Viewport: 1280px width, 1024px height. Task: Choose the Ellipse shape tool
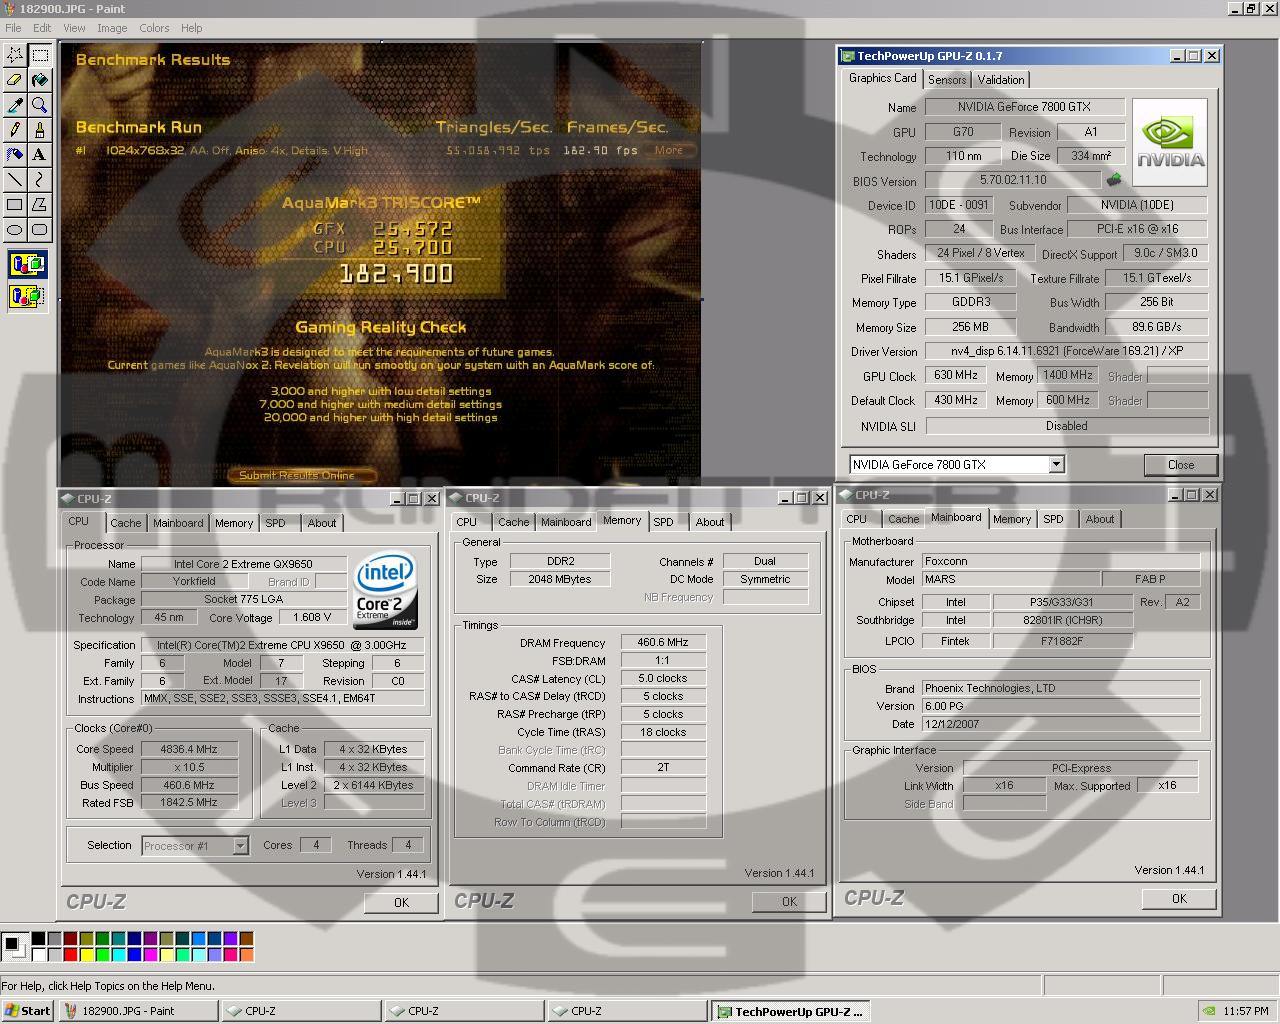pyautogui.click(x=15, y=230)
